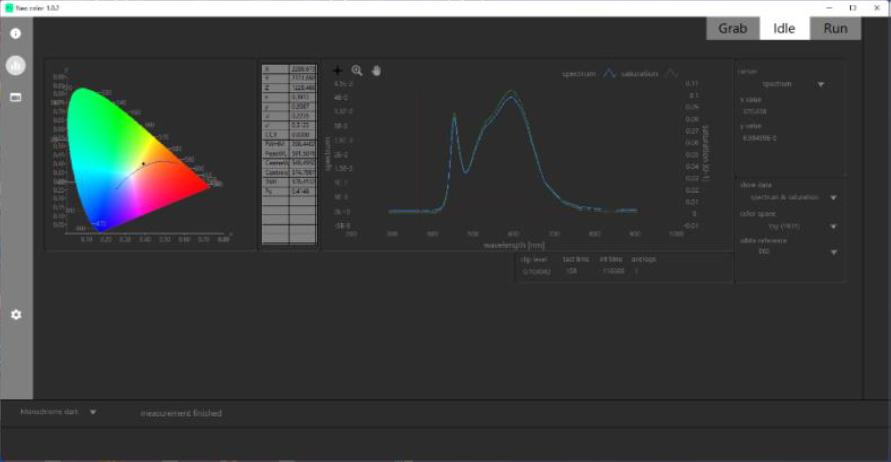
Task: Select the pan hand tool
Action: point(377,71)
